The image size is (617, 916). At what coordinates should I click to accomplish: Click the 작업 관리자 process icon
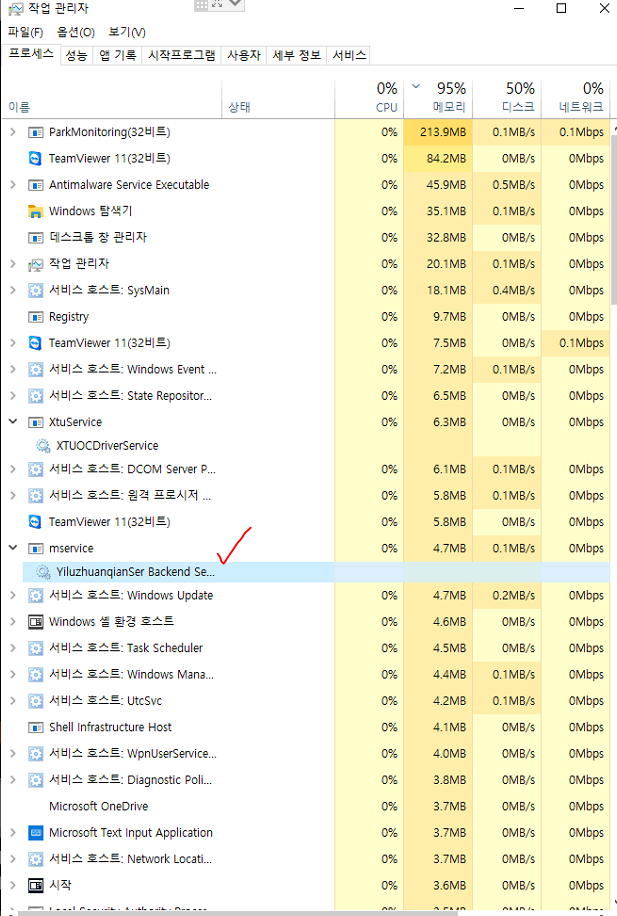(x=36, y=265)
